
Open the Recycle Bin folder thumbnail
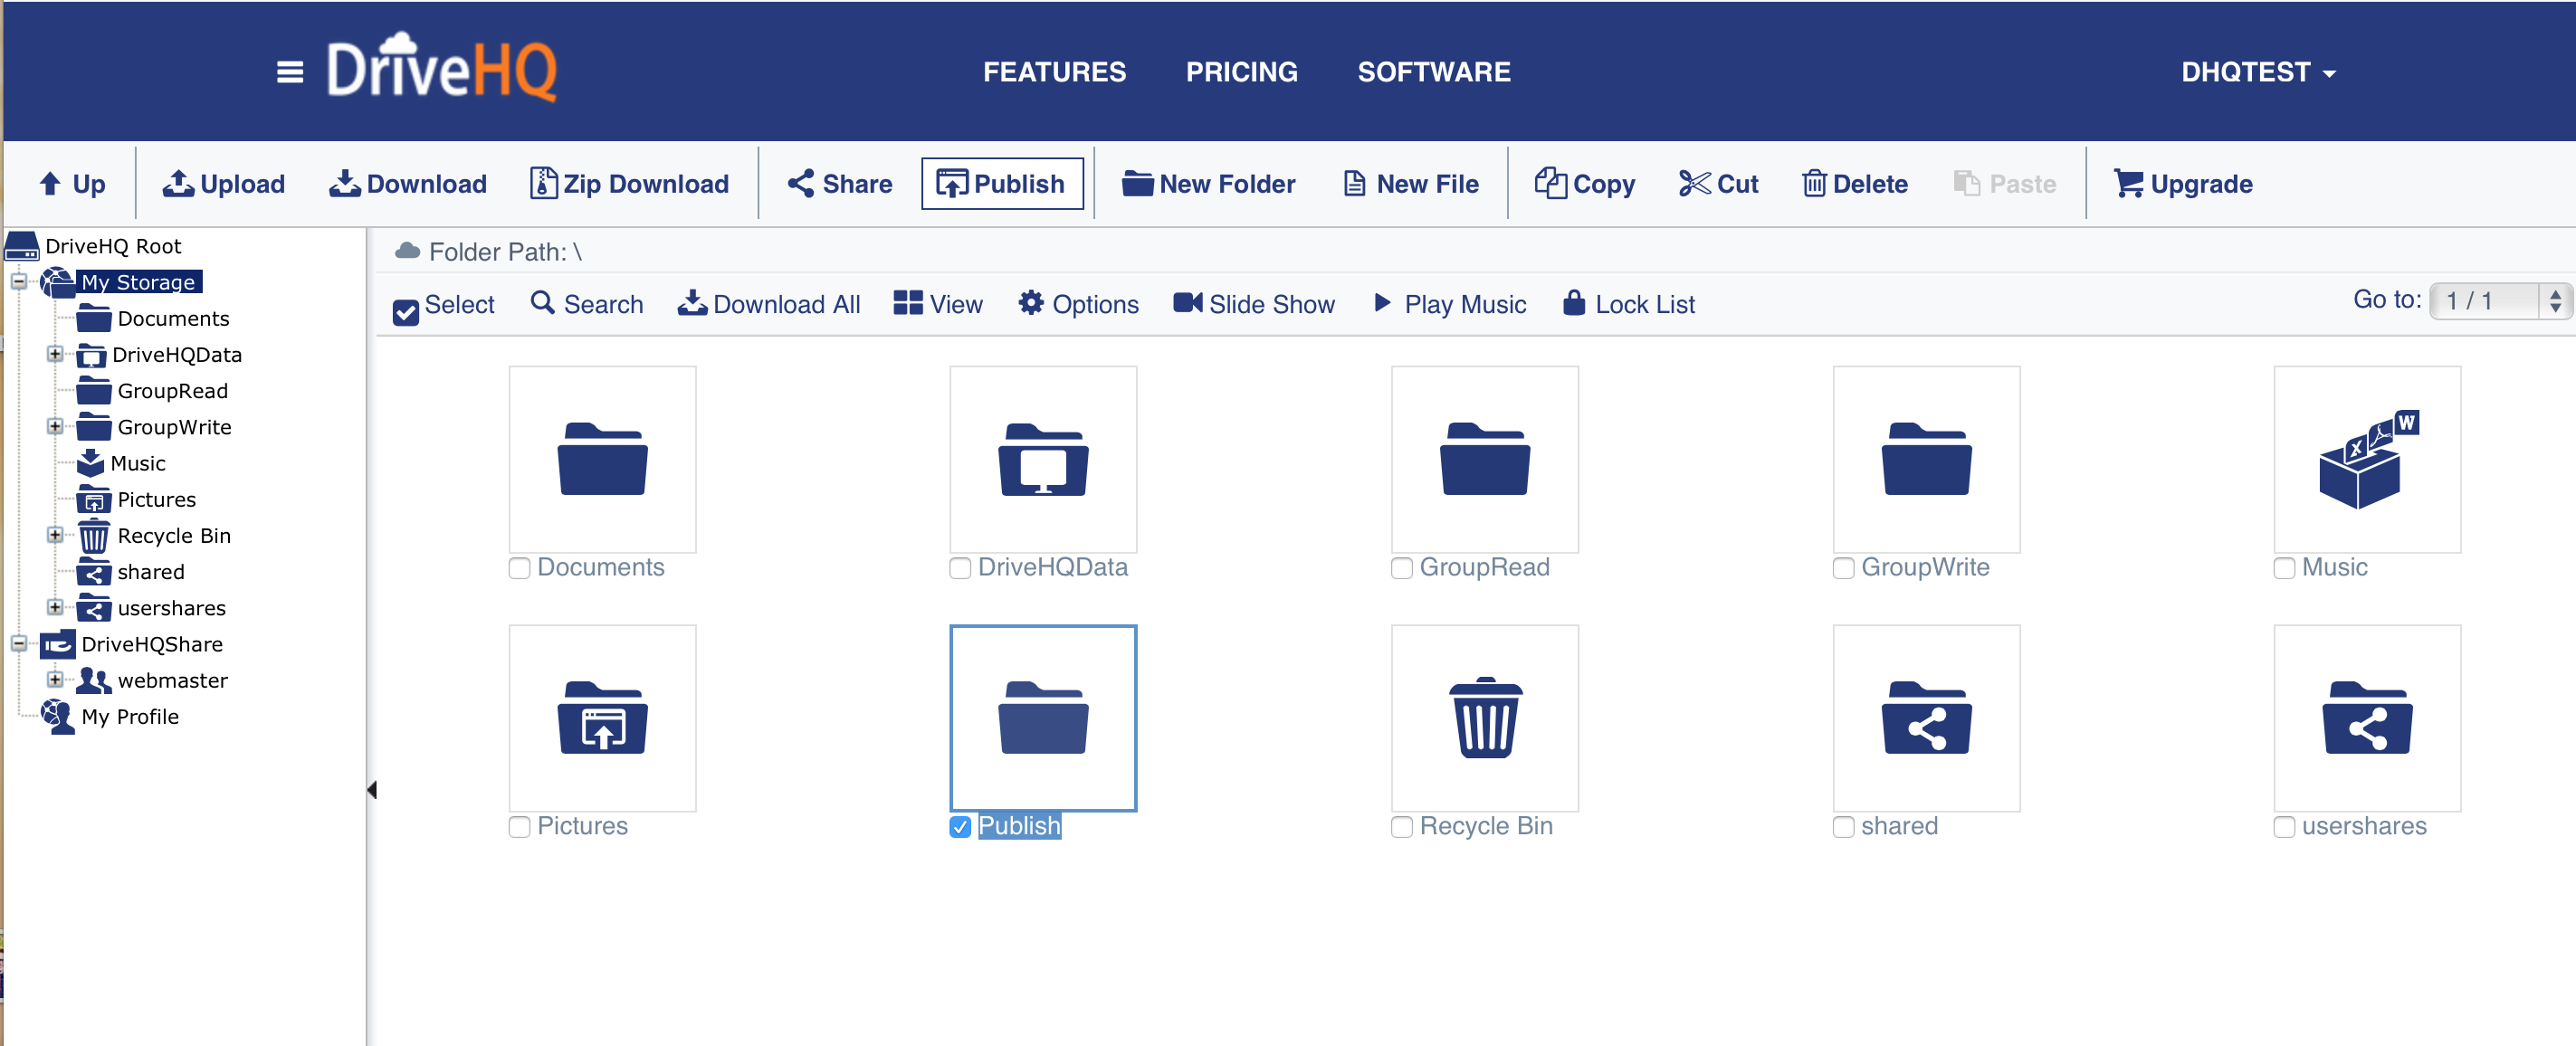click(1484, 719)
